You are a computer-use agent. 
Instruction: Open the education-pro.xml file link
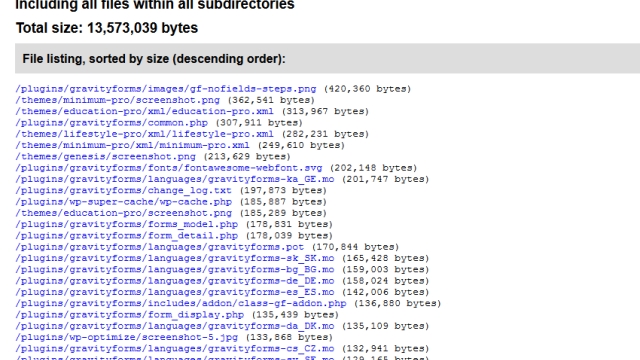point(144,111)
